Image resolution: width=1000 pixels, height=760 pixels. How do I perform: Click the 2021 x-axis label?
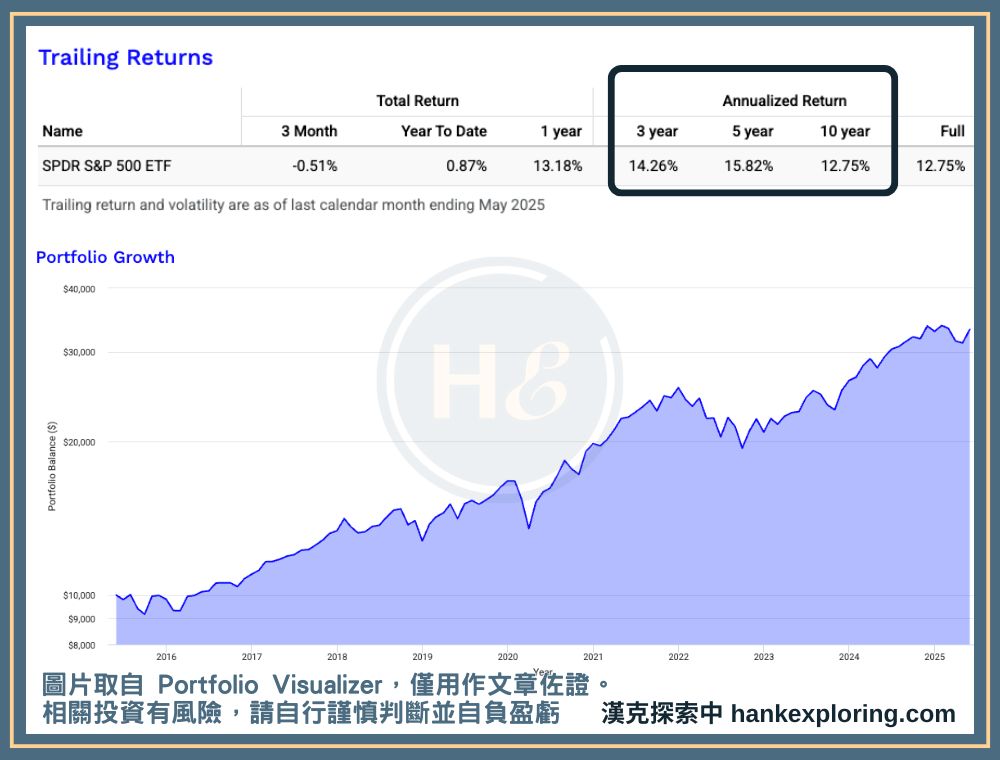[x=593, y=657]
